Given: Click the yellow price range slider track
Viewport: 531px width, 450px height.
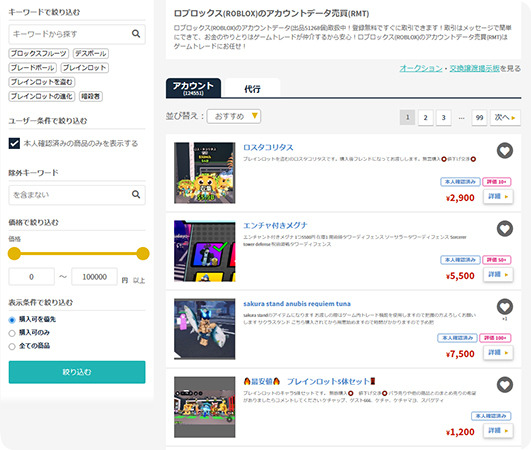Looking at the screenshot, I should point(79,254).
